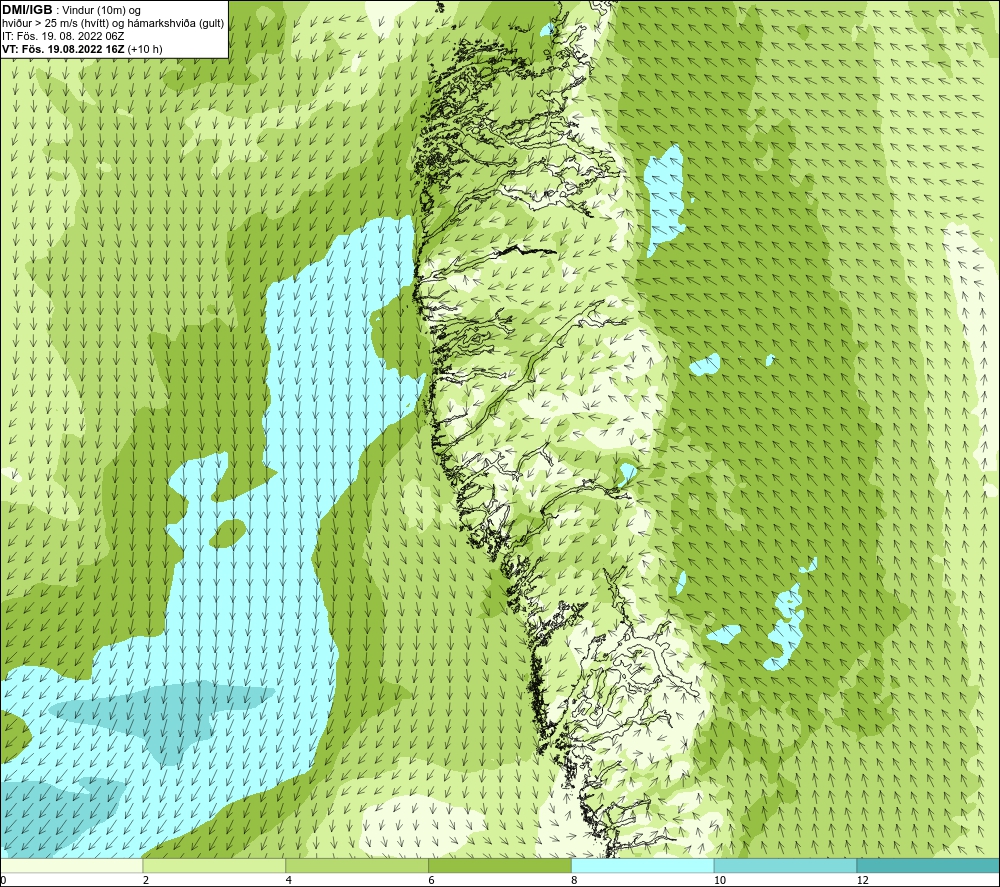Click the 4-6 m/s legend color band
1000x887 pixels.
pyautogui.click(x=357, y=865)
